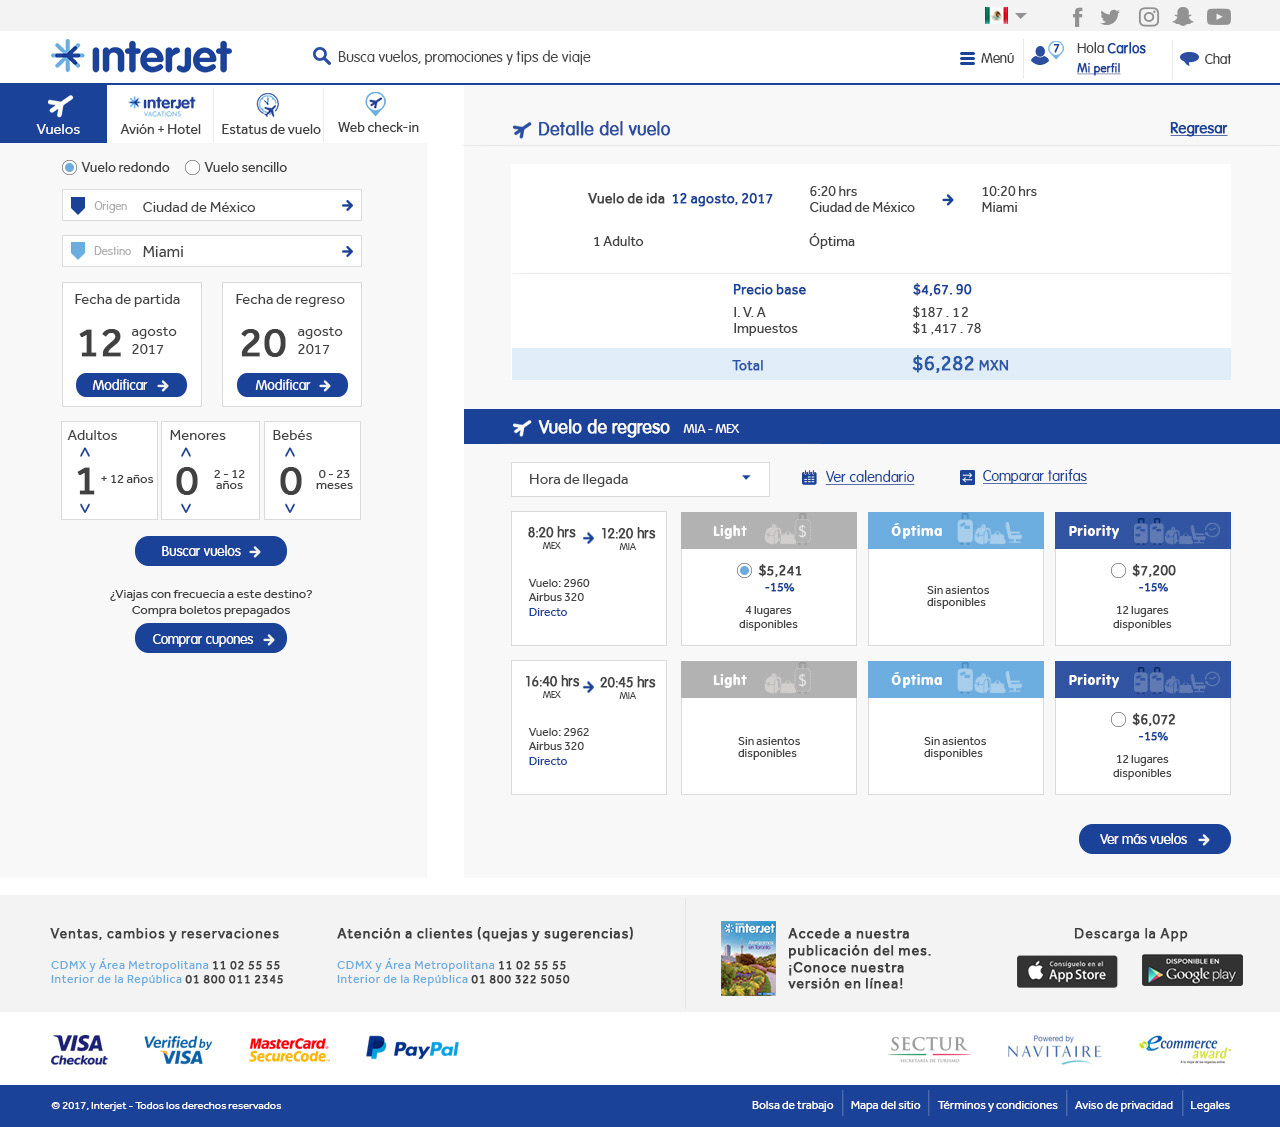Click the MasterCard SecureCode logo
Image resolution: width=1280 pixels, height=1127 pixels.
click(289, 1049)
